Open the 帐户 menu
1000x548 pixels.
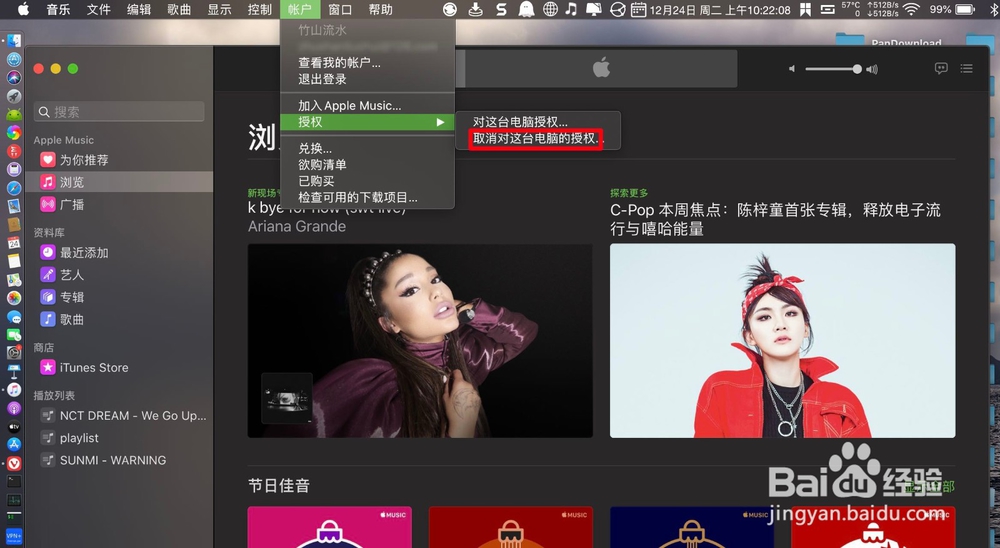(x=299, y=10)
